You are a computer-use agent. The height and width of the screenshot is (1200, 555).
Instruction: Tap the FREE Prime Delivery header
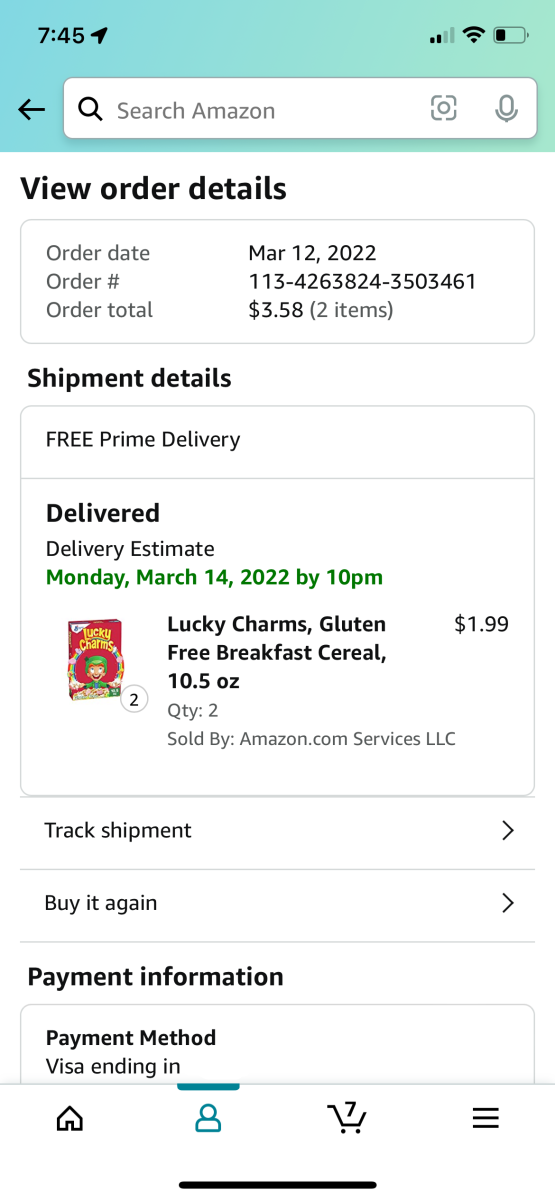(x=143, y=440)
